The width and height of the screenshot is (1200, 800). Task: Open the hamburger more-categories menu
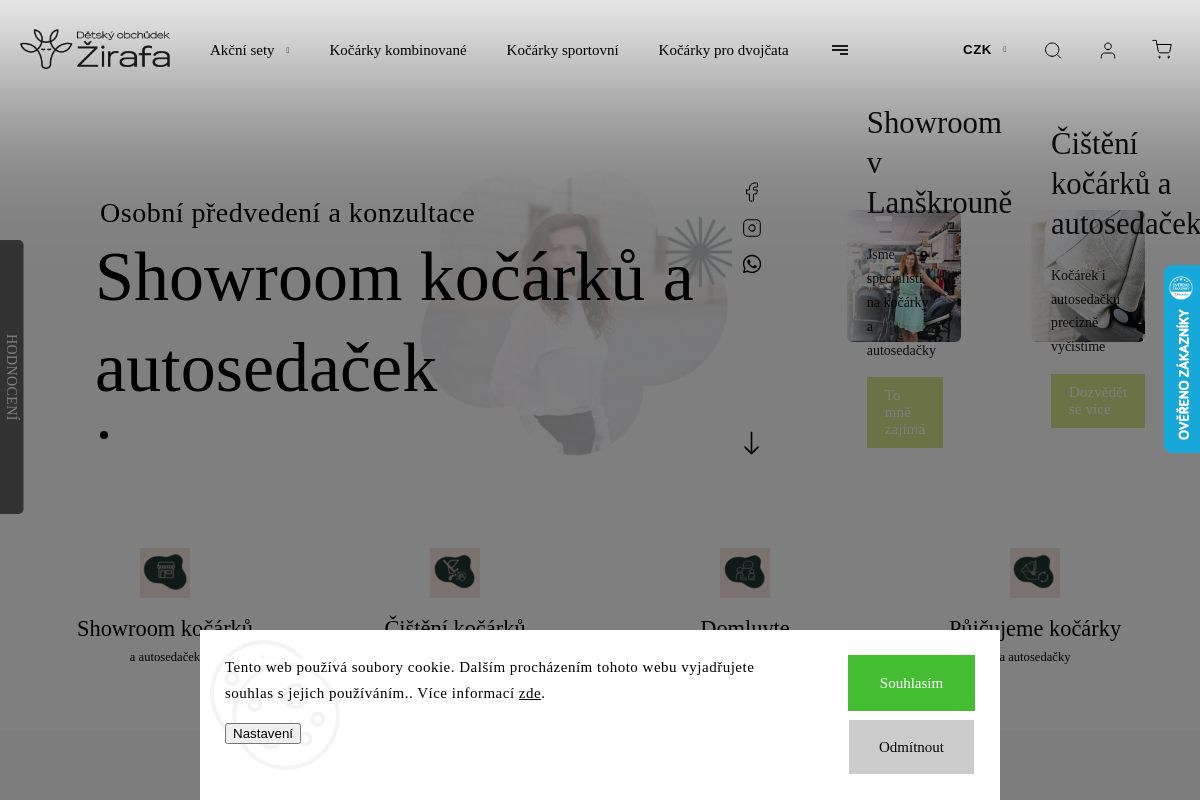pyautogui.click(x=840, y=50)
